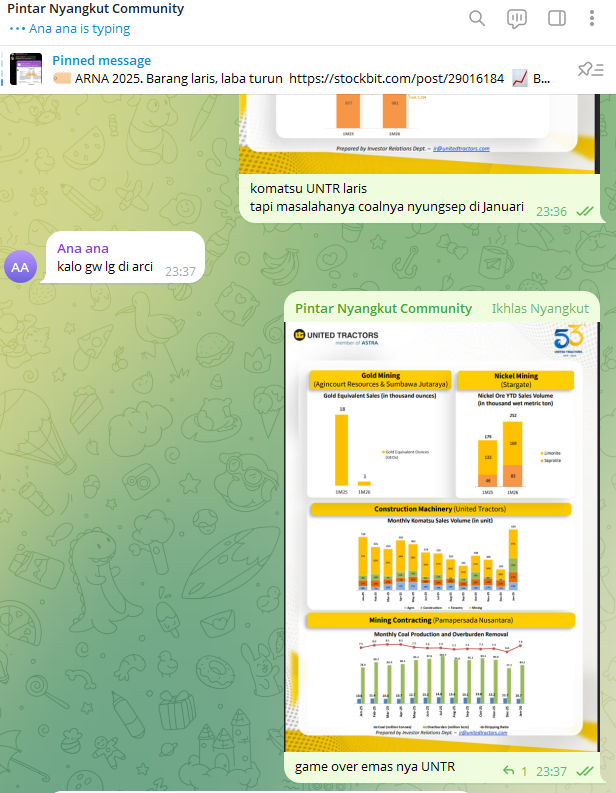This screenshot has width=616, height=793.
Task: Select the 'komatsu UNTR laris' caption text
Action: [309, 189]
